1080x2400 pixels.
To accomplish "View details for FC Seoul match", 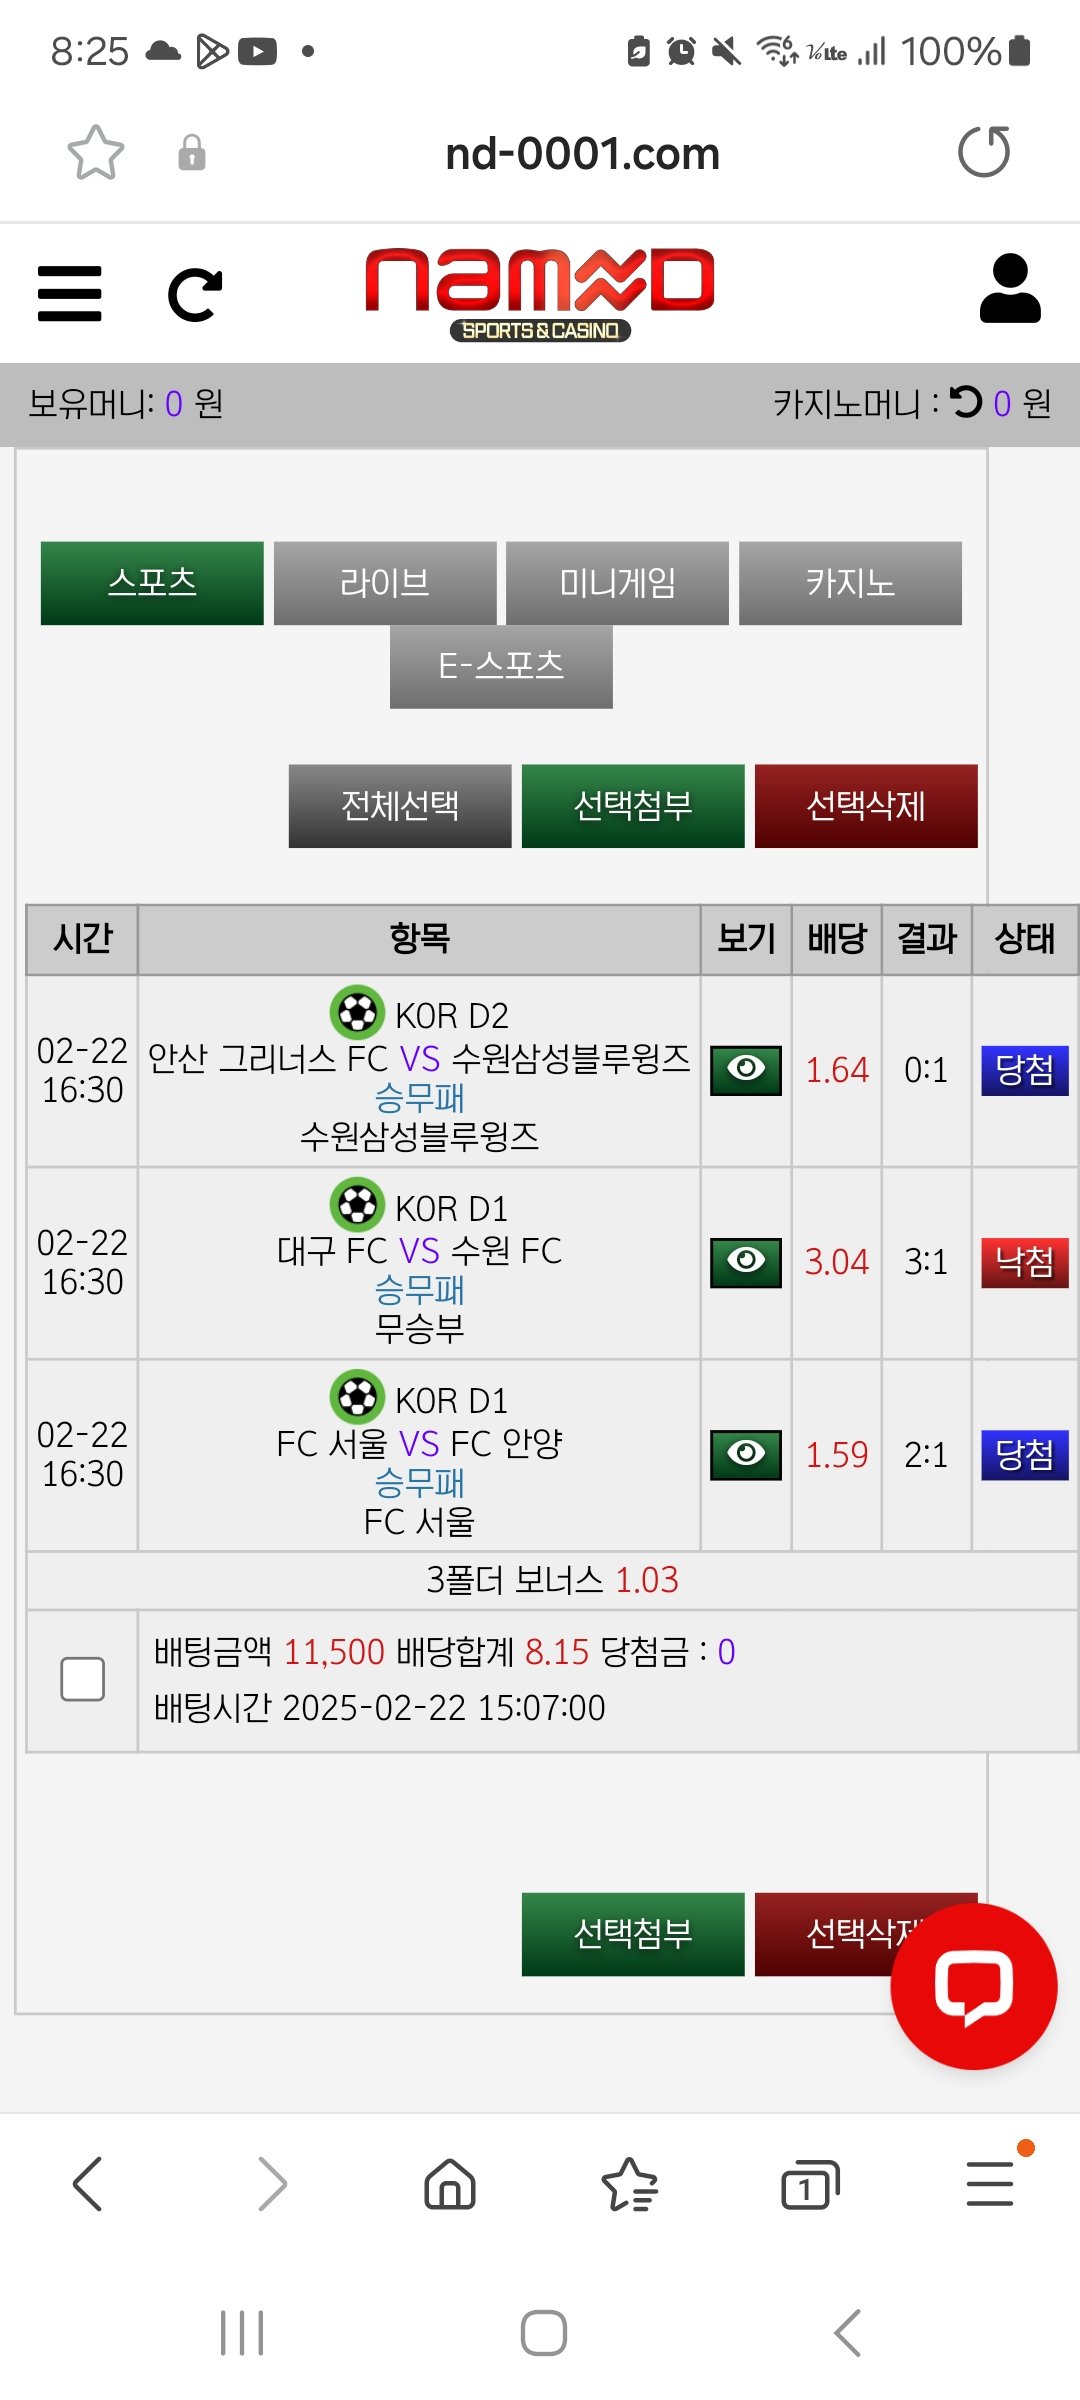I will pyautogui.click(x=746, y=1454).
